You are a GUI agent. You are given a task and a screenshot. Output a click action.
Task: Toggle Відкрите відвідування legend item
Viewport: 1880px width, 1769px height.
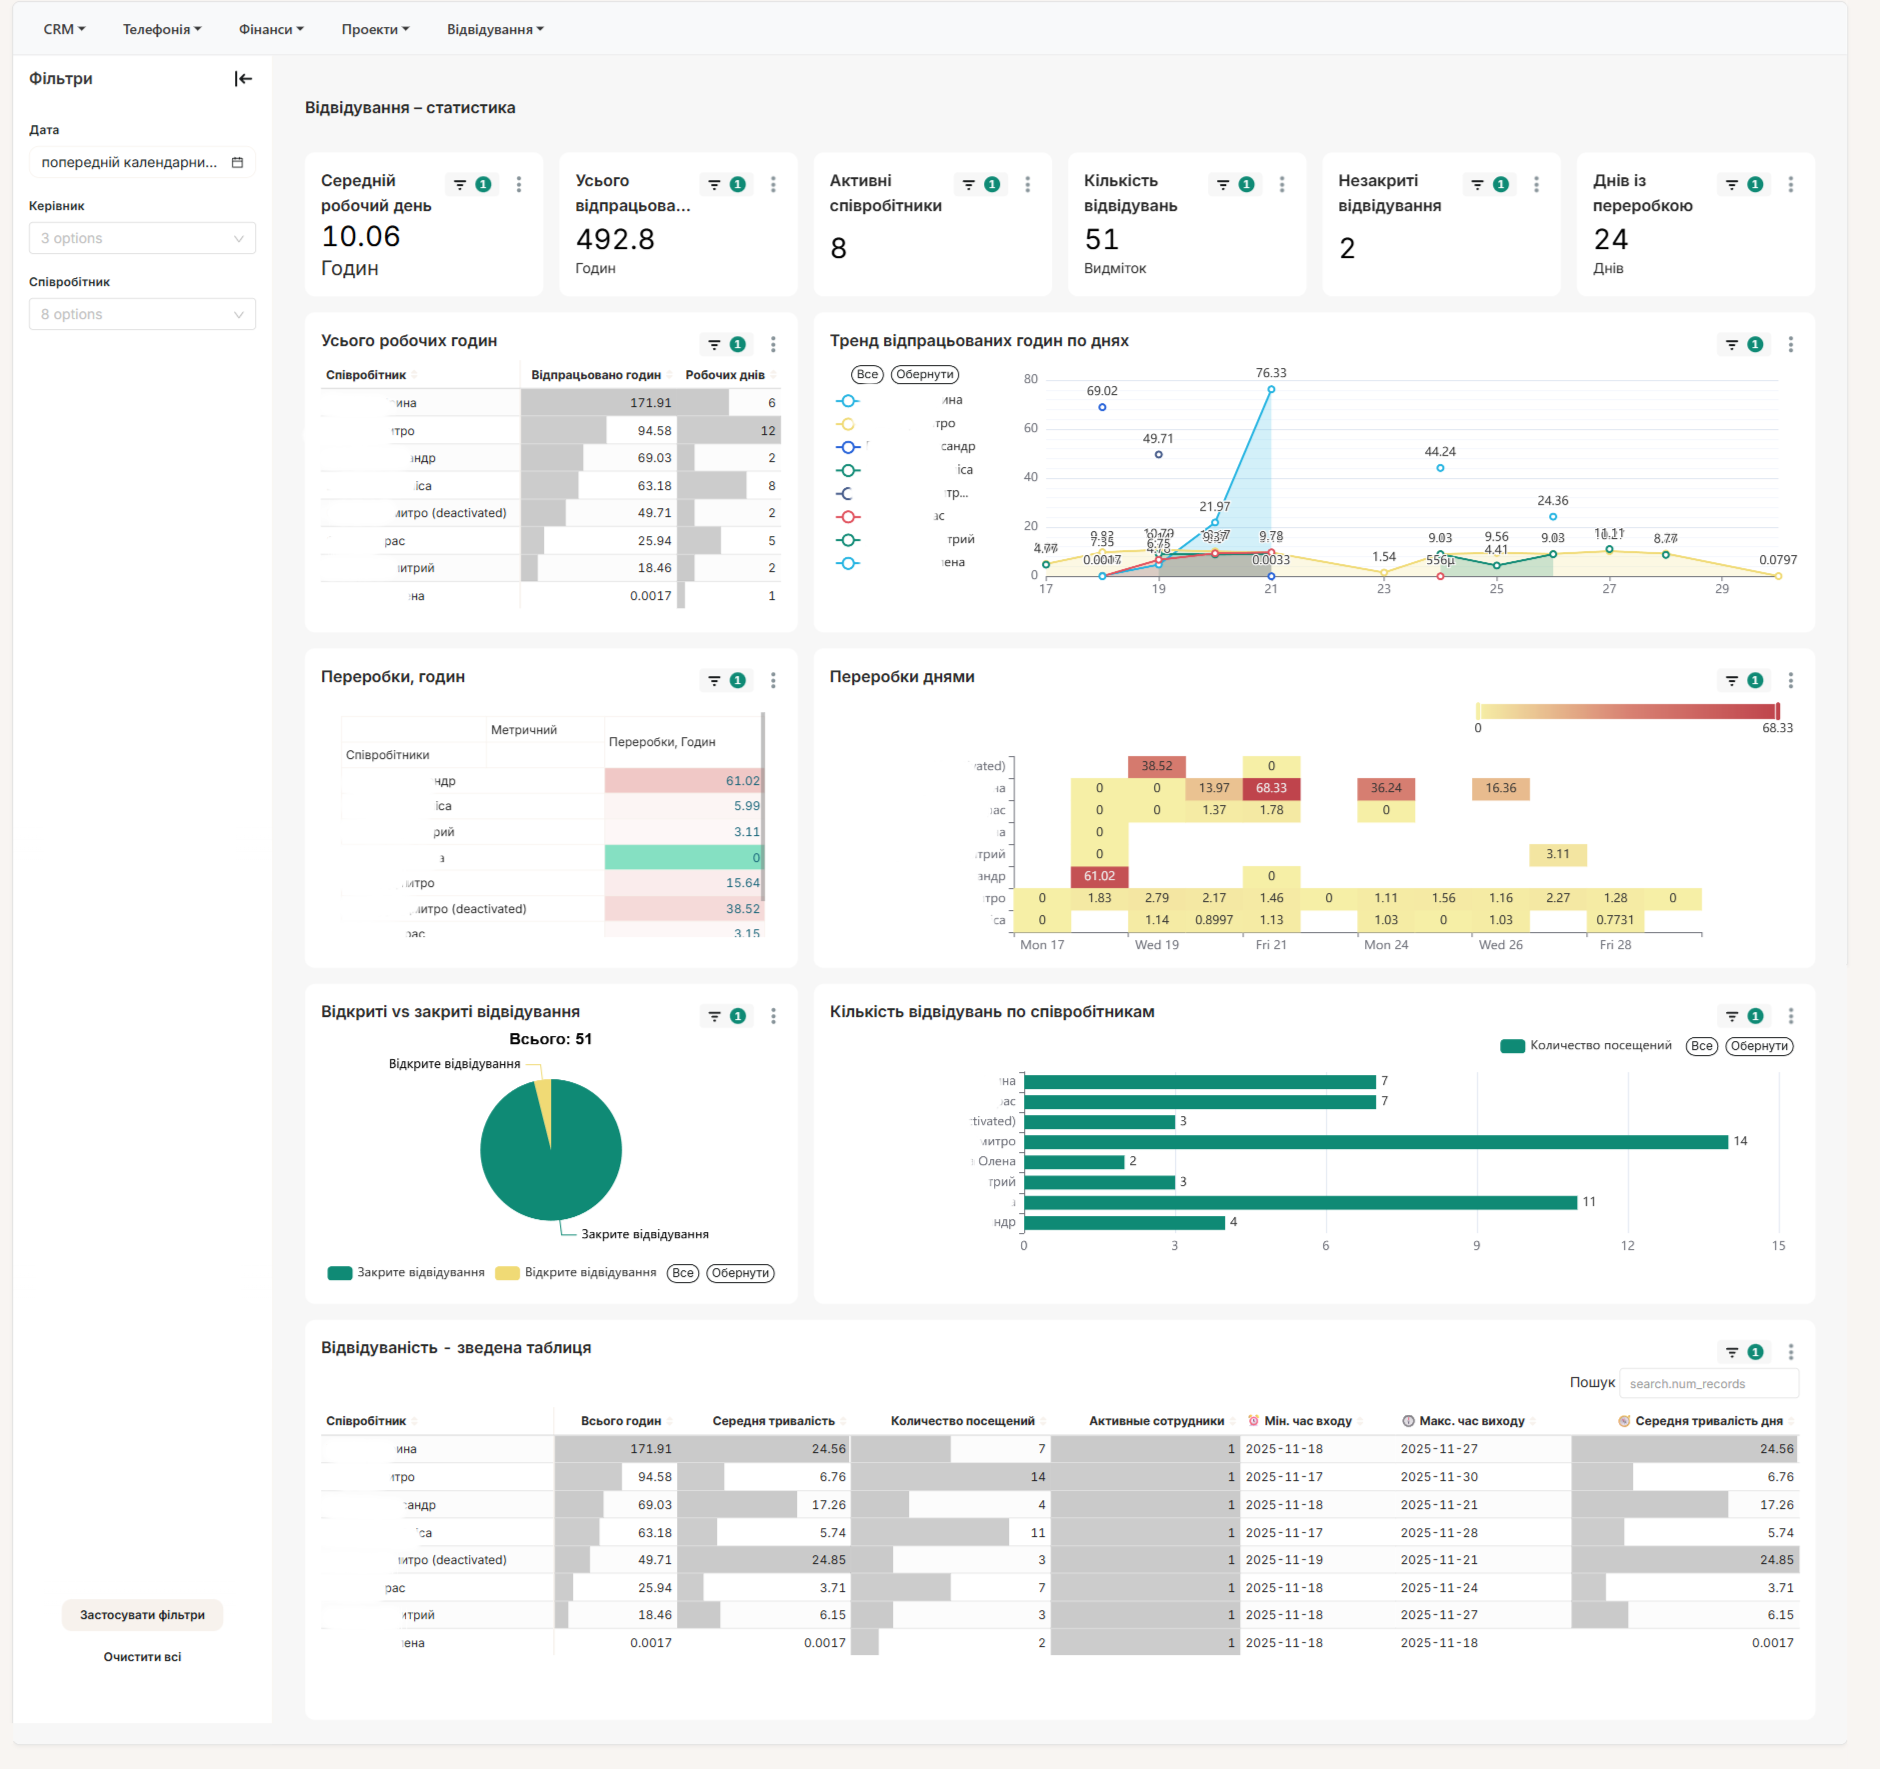pyautogui.click(x=576, y=1273)
